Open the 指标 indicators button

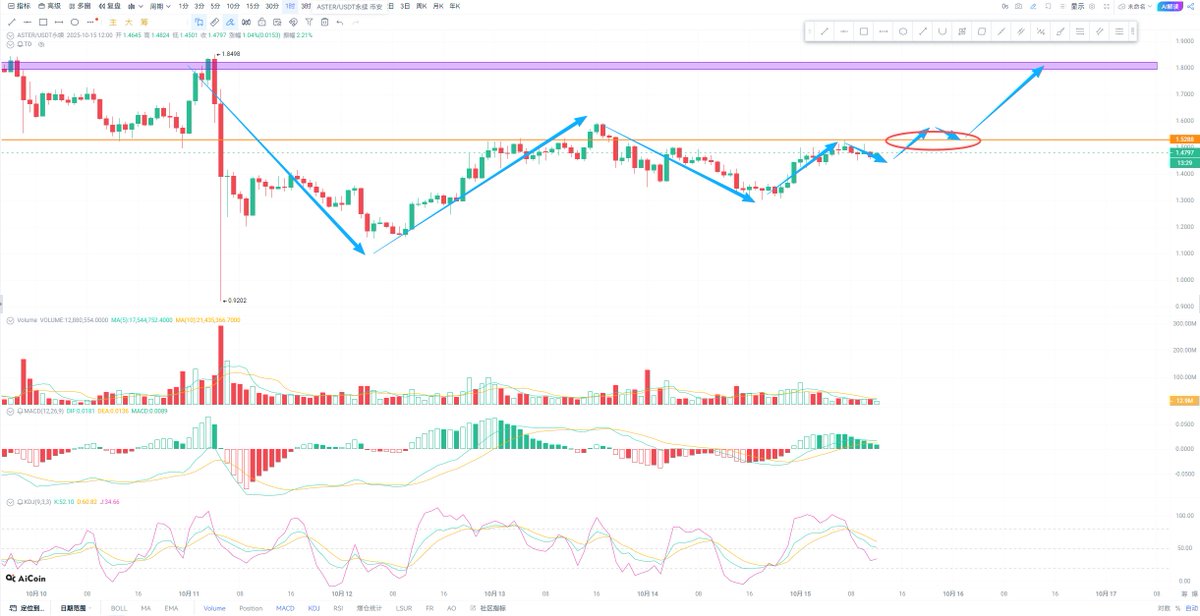coord(19,6)
